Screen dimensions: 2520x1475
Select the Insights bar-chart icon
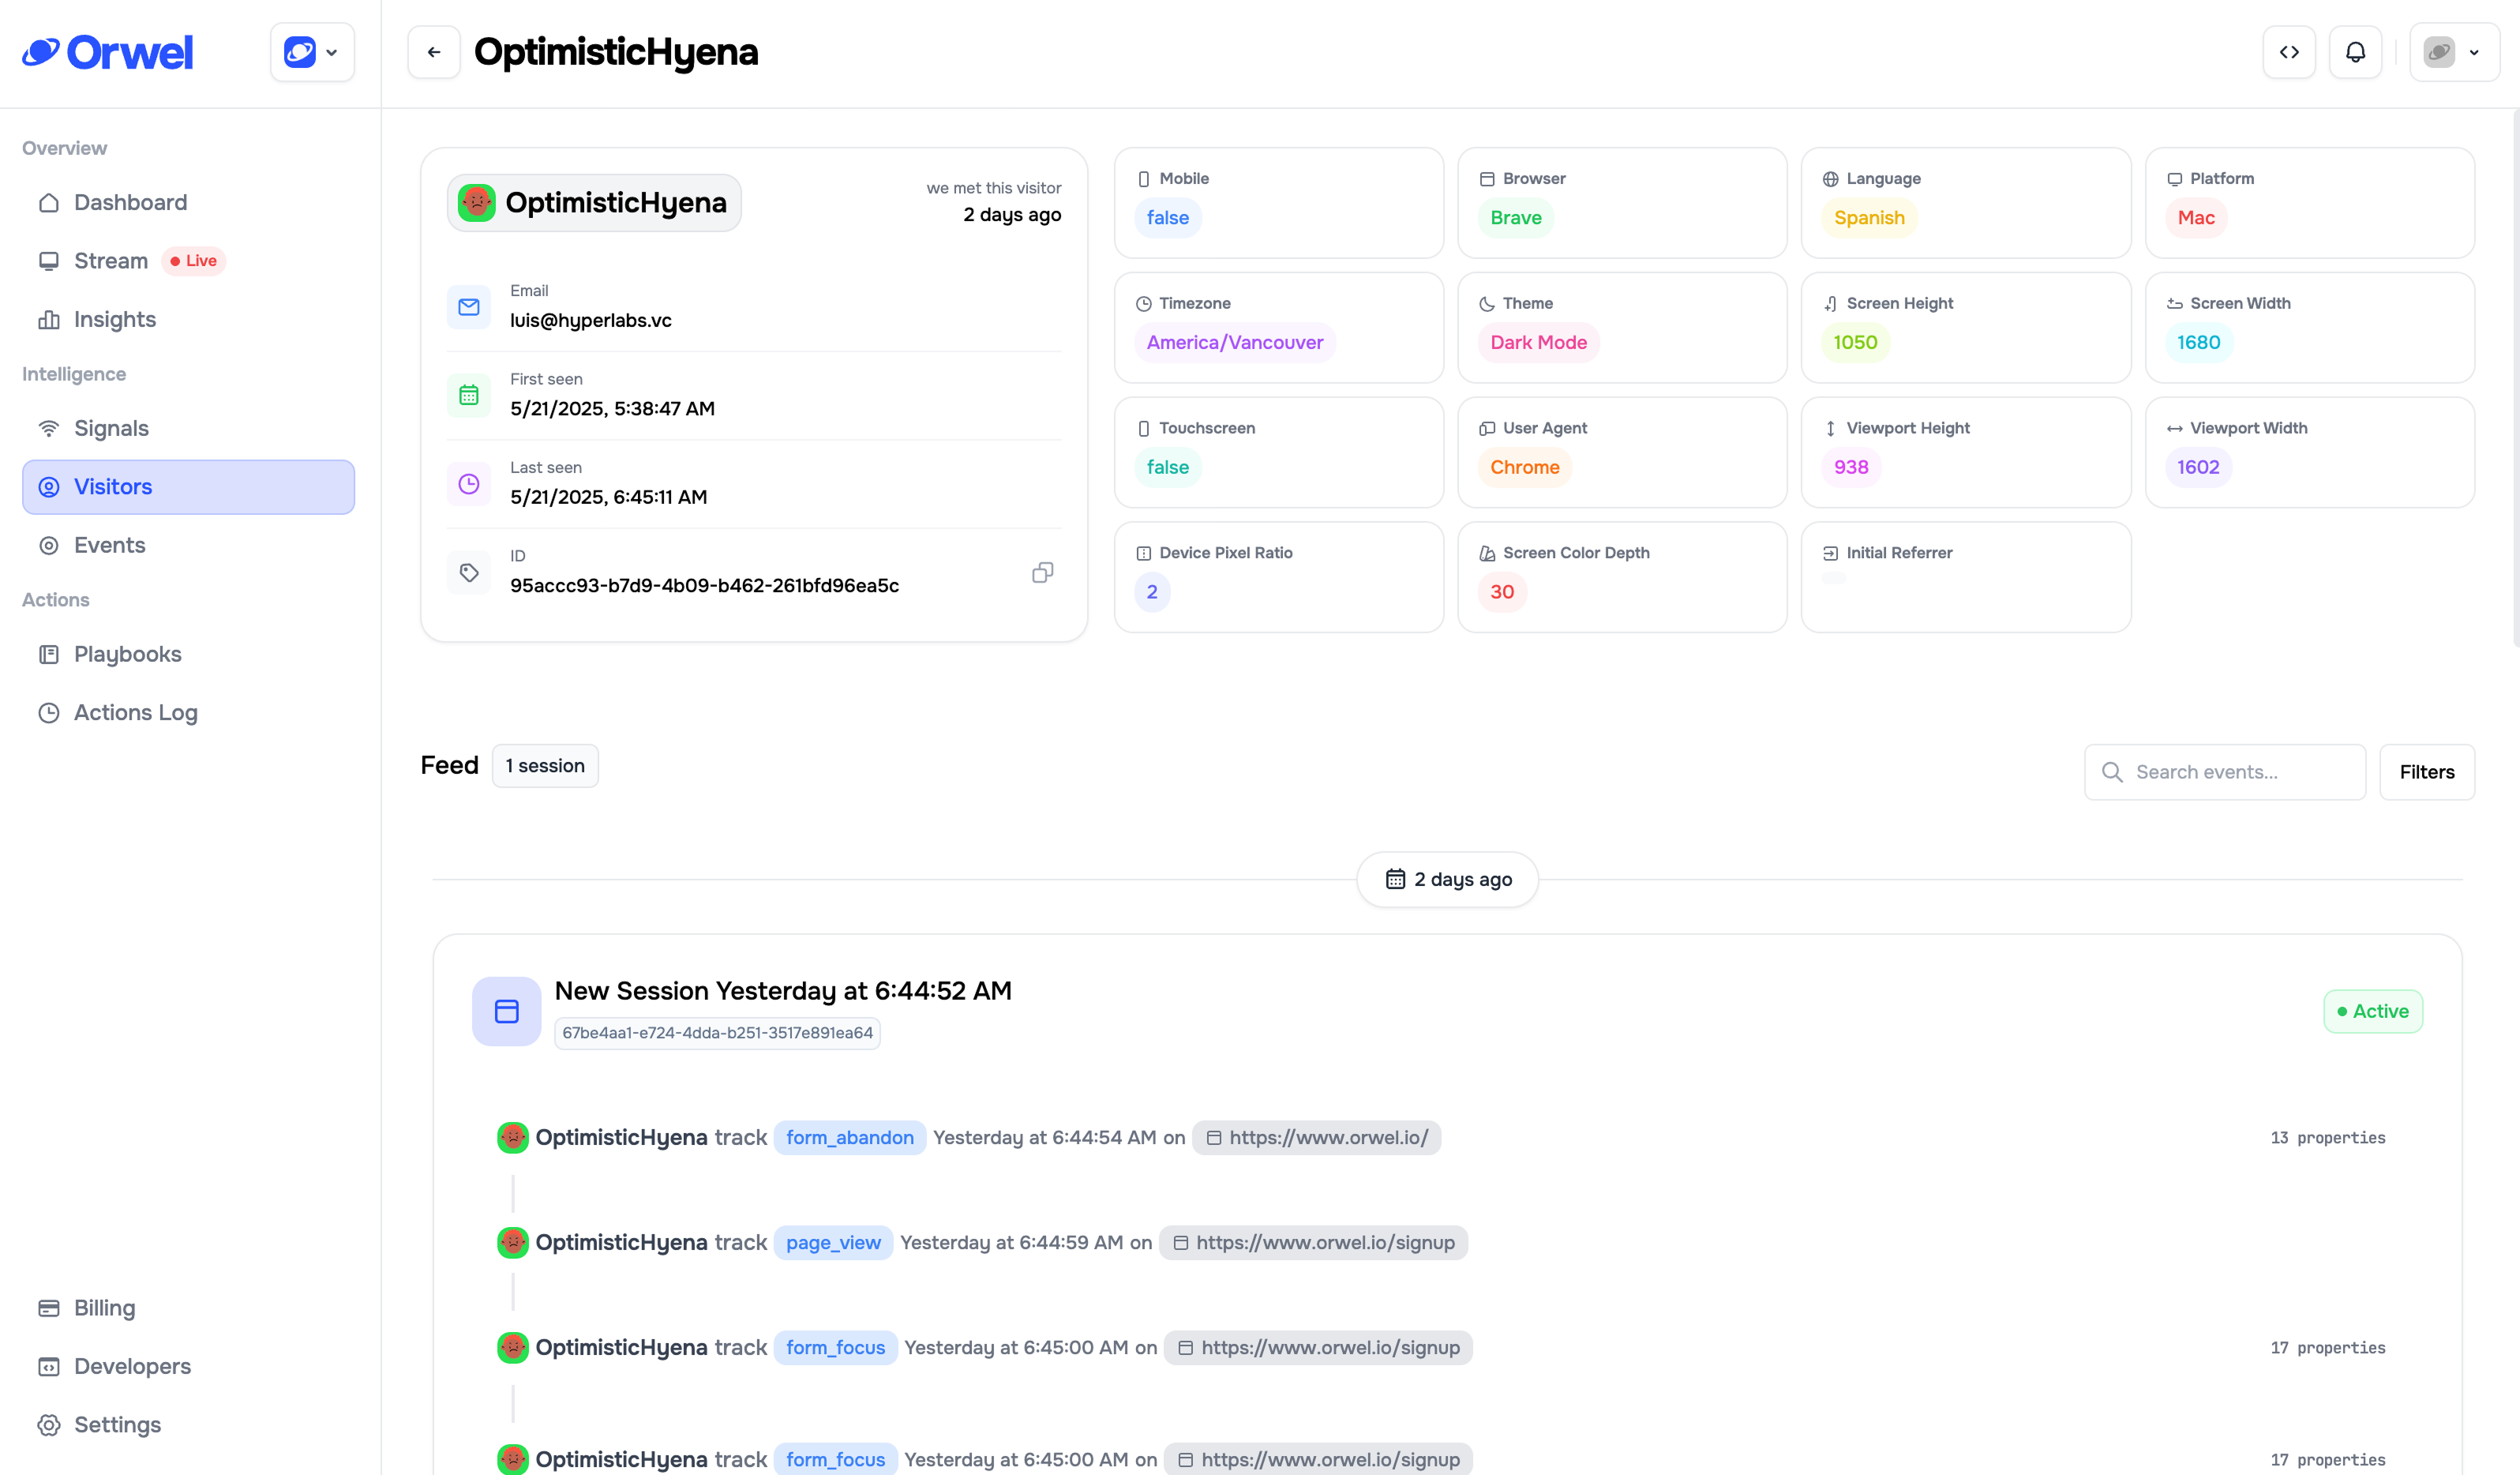[x=49, y=319]
